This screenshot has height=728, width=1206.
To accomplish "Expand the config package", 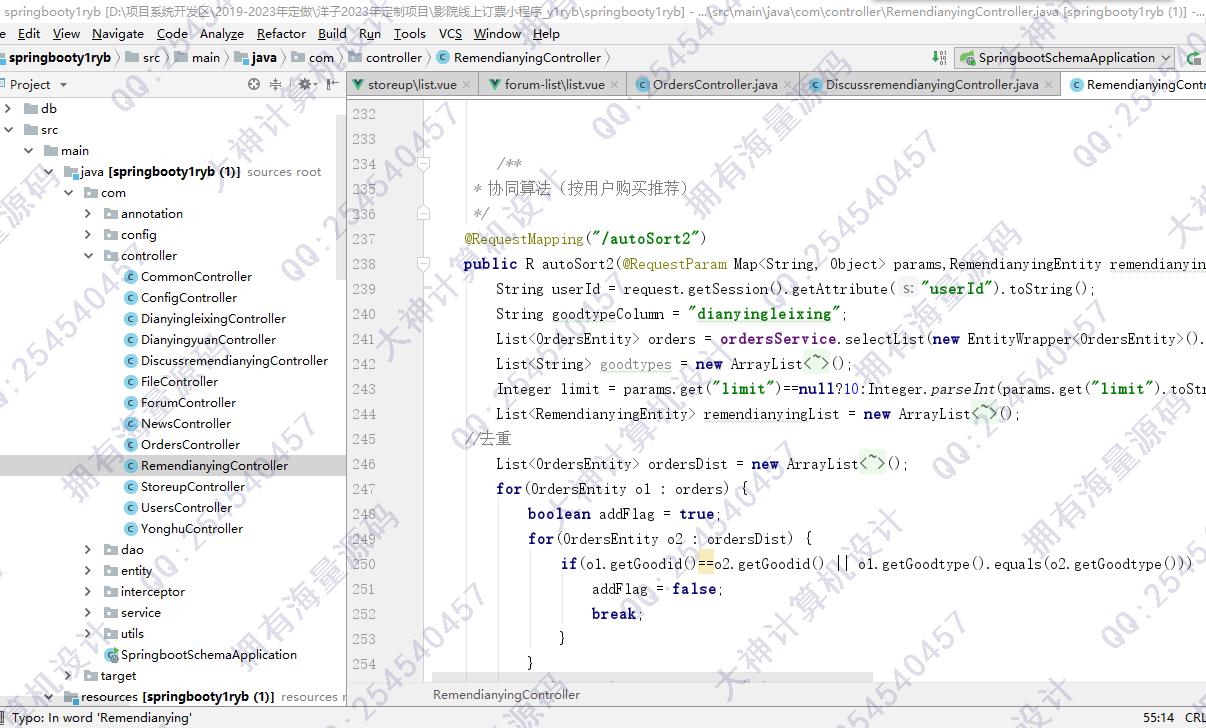I will click(x=87, y=235).
